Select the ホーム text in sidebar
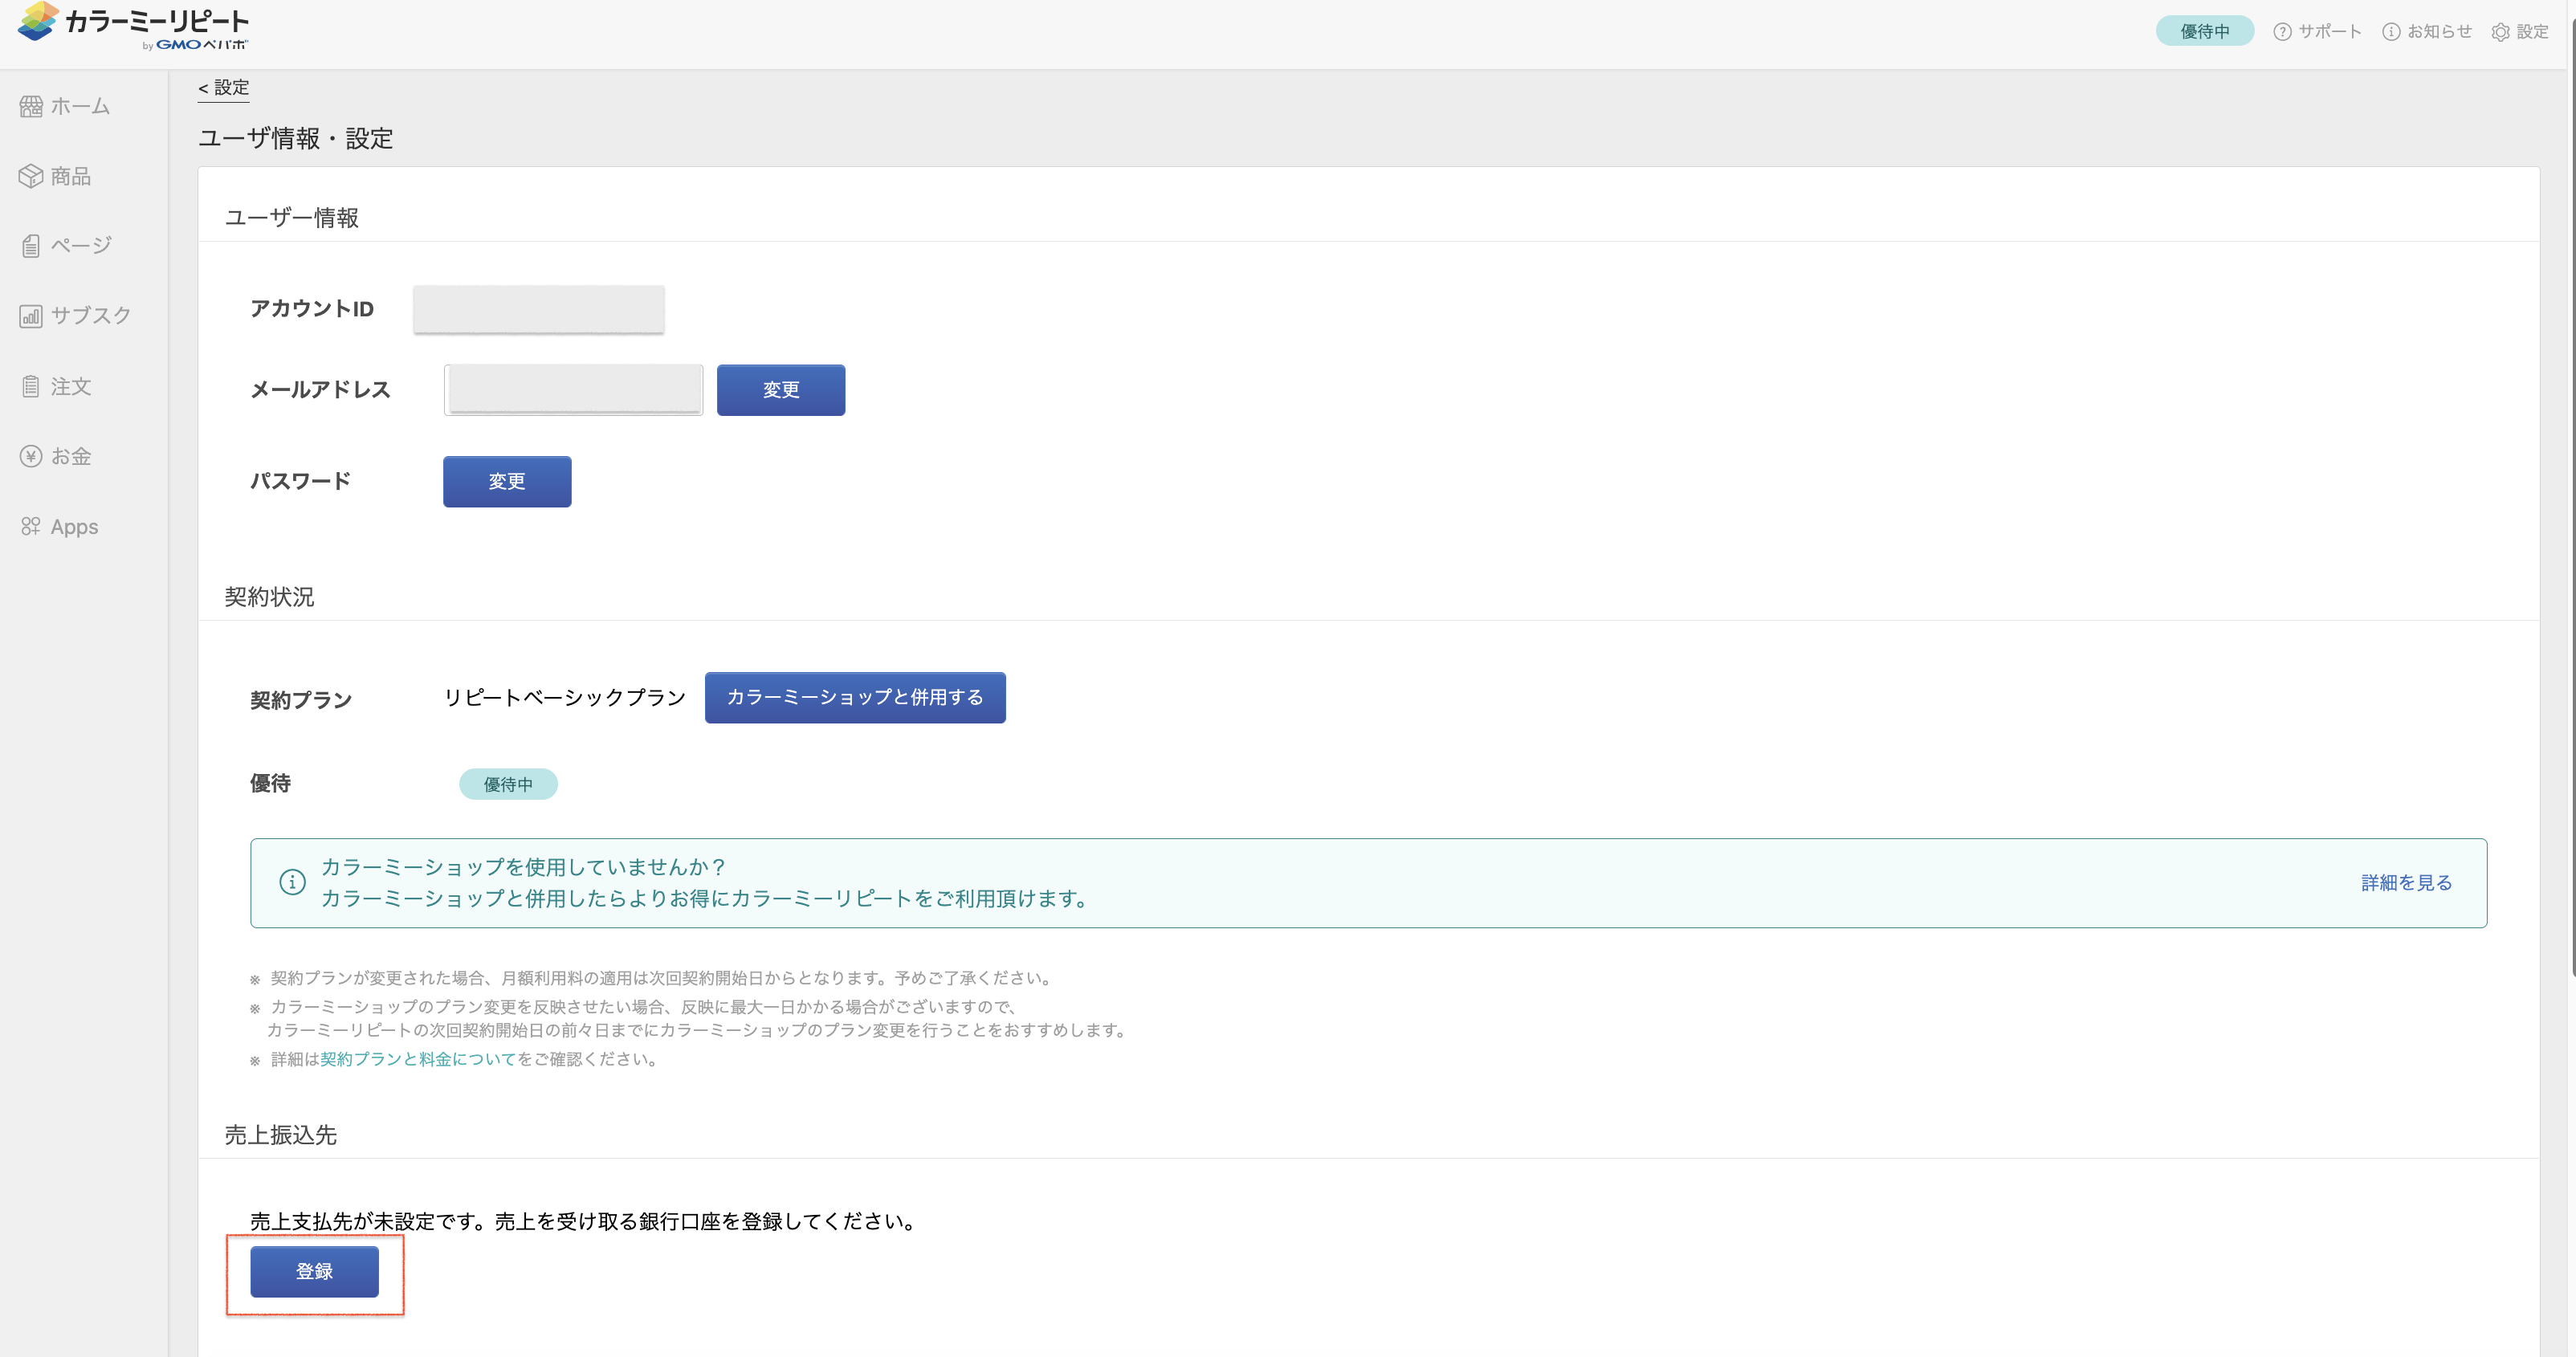 pyautogui.click(x=80, y=106)
